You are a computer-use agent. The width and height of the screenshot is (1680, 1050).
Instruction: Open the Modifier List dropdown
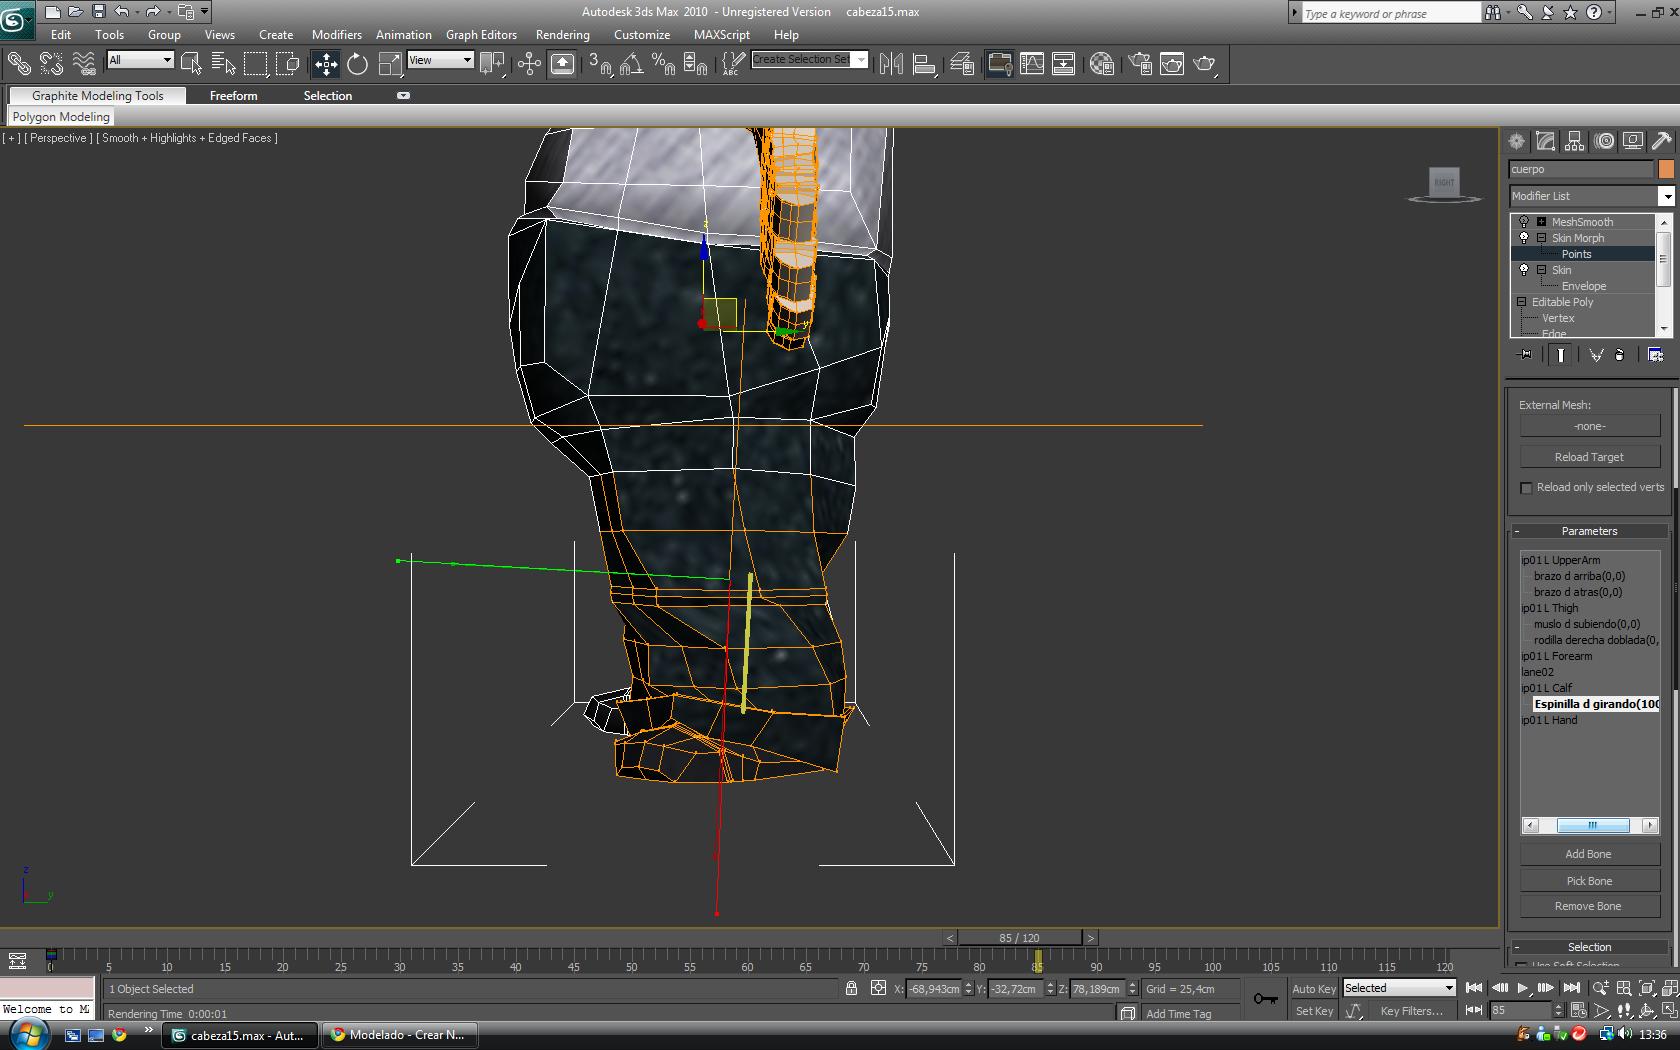click(1666, 196)
